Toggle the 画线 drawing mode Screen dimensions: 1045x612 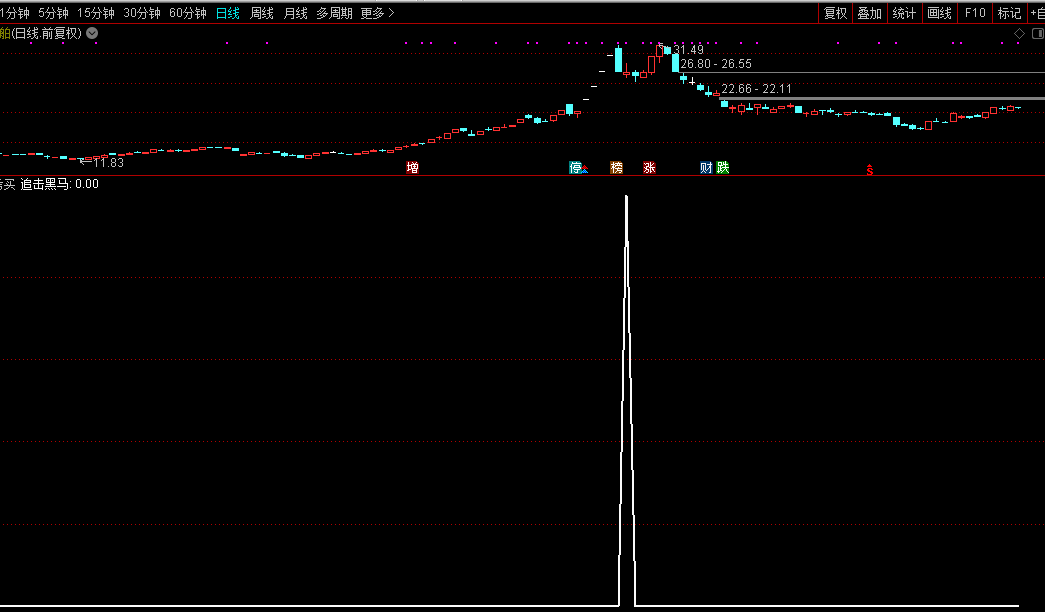(x=939, y=13)
